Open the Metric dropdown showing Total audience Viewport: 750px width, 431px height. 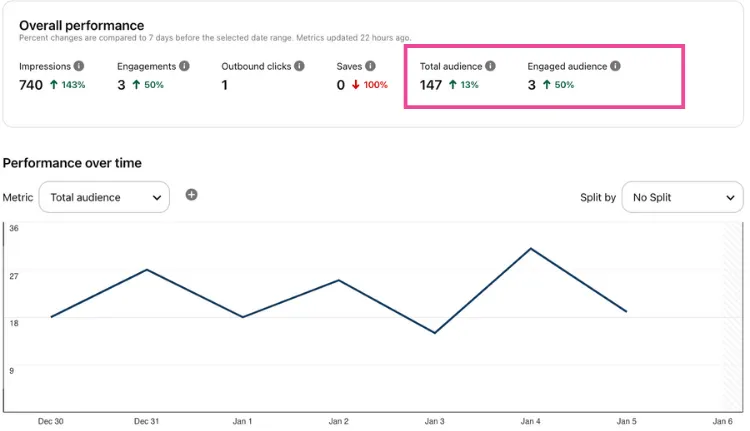coord(104,197)
